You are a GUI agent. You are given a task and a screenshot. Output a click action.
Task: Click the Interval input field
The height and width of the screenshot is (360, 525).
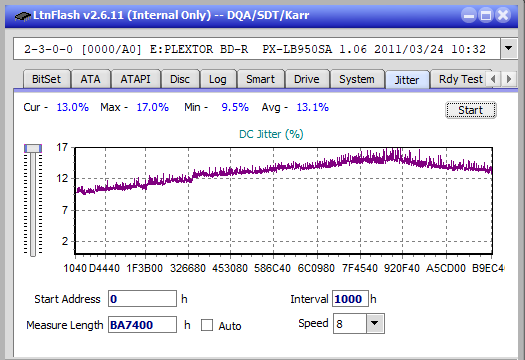(x=350, y=299)
